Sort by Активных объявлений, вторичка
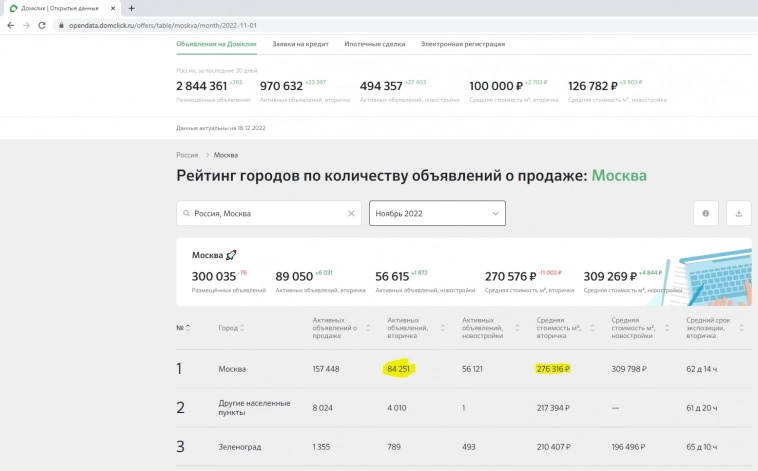 point(416,328)
